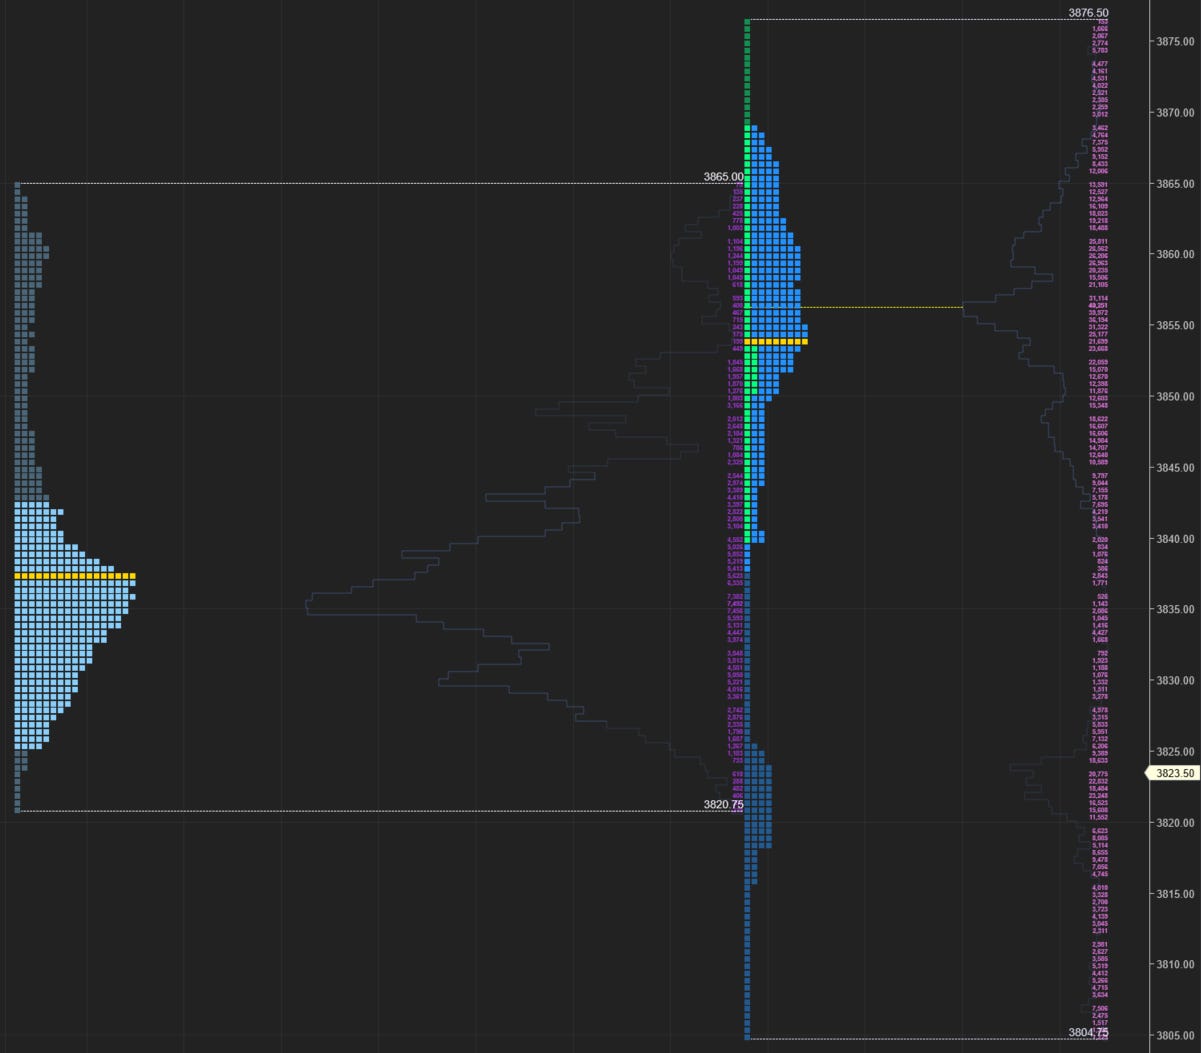Click the 3823.50 current price marker
This screenshot has width=1201, height=1053.
point(1172,773)
